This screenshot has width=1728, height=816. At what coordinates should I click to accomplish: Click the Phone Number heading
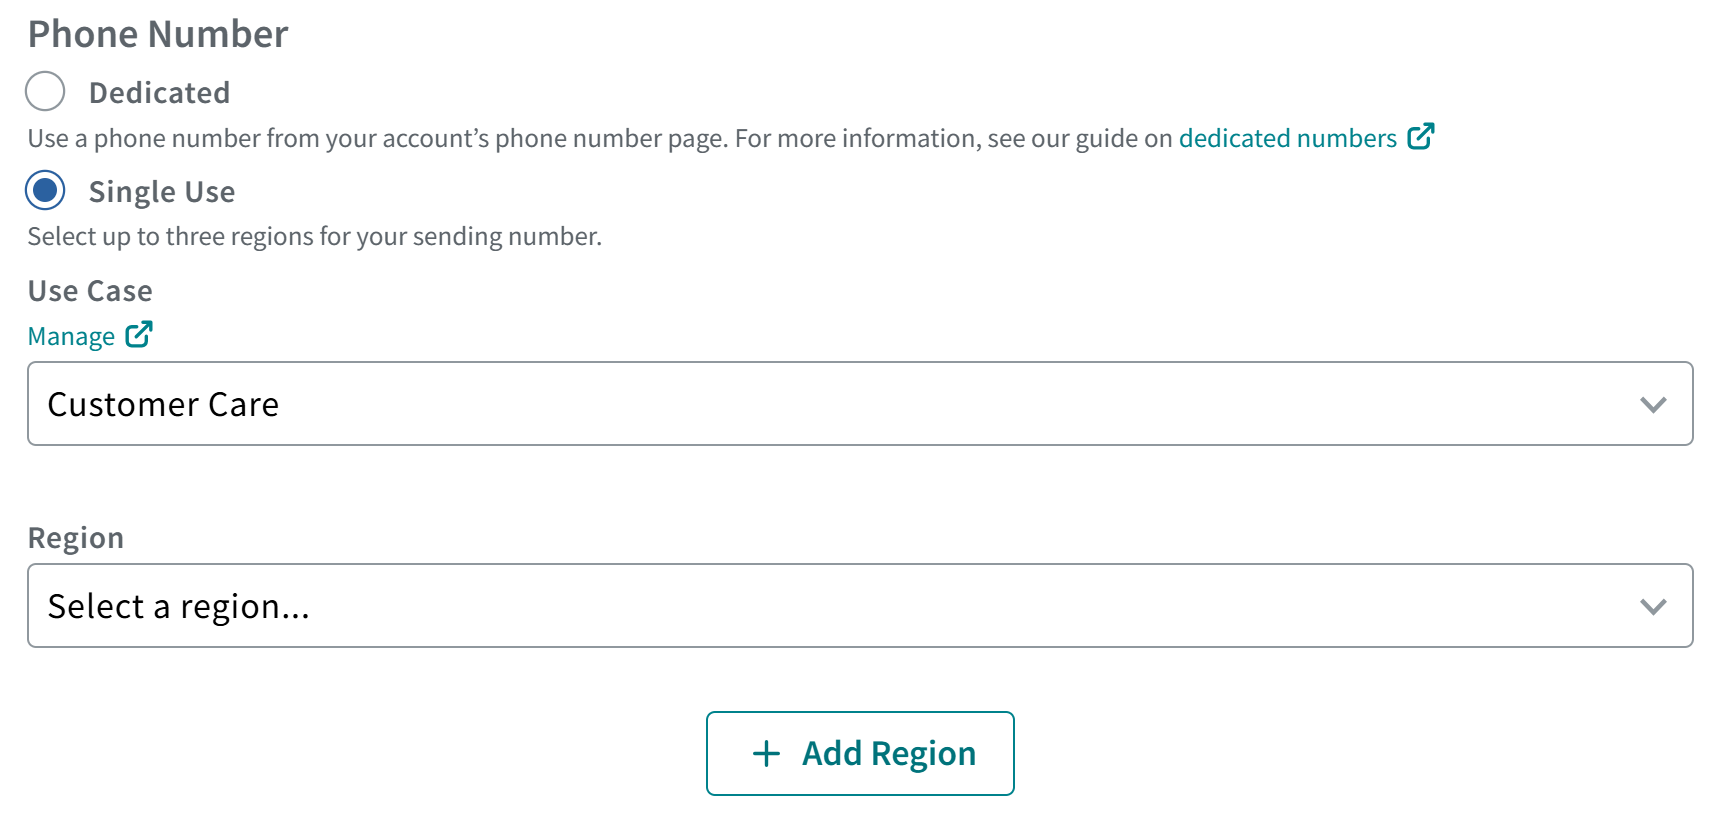pyautogui.click(x=157, y=33)
